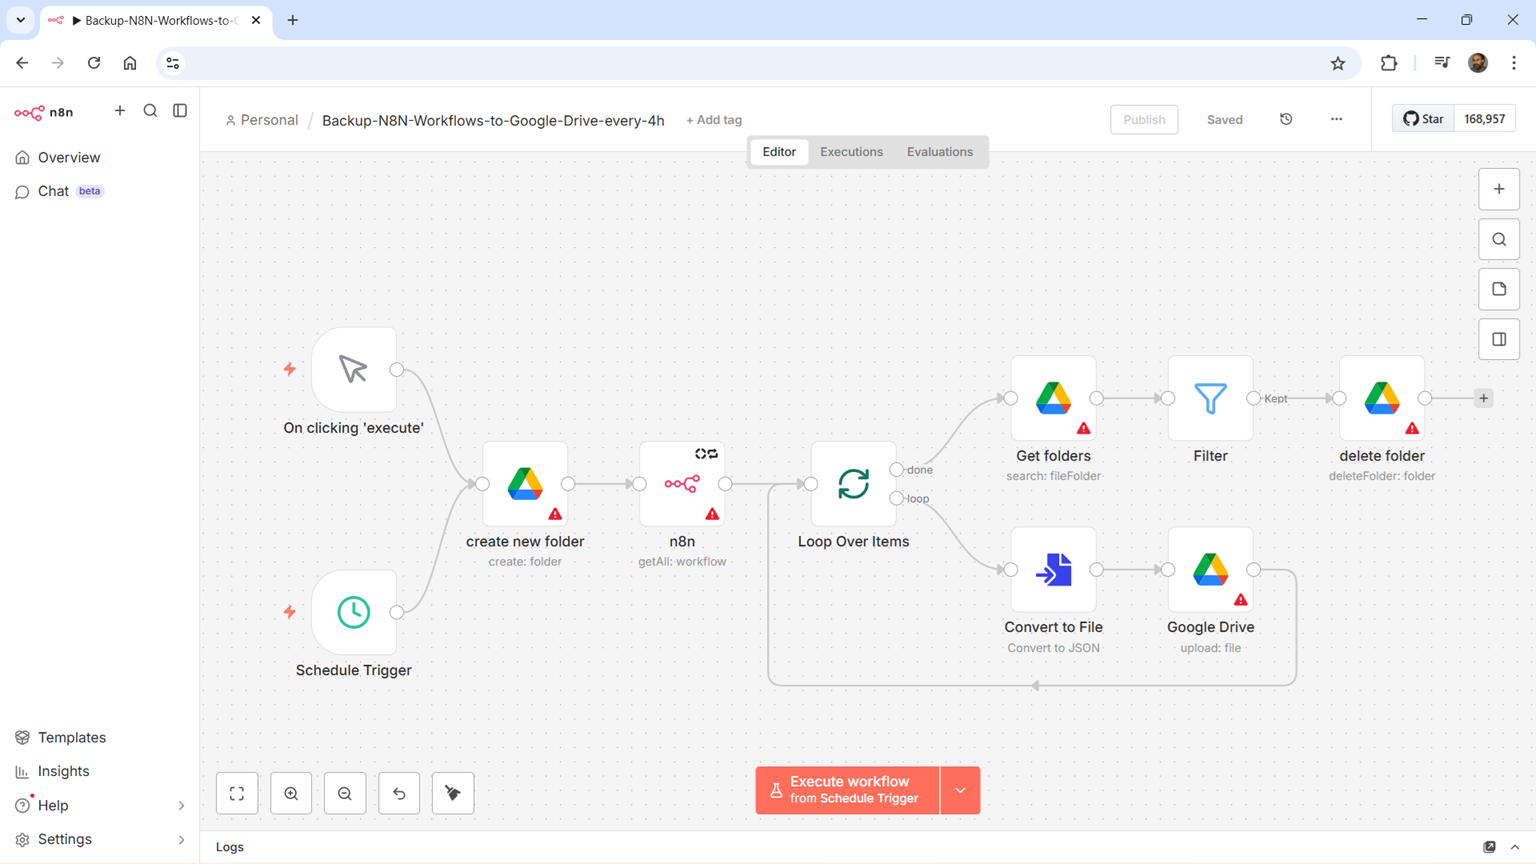This screenshot has width=1536, height=864.
Task: Click the Add tag link
Action: (714, 120)
